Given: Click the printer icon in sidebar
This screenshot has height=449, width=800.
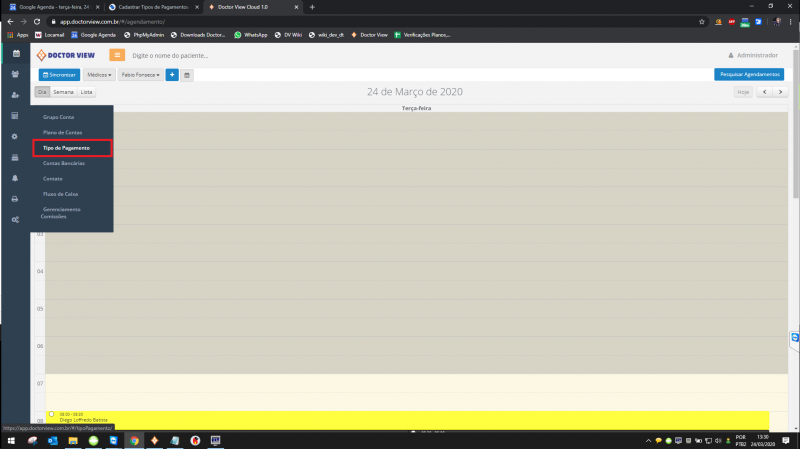Looking at the screenshot, I should pos(15,199).
